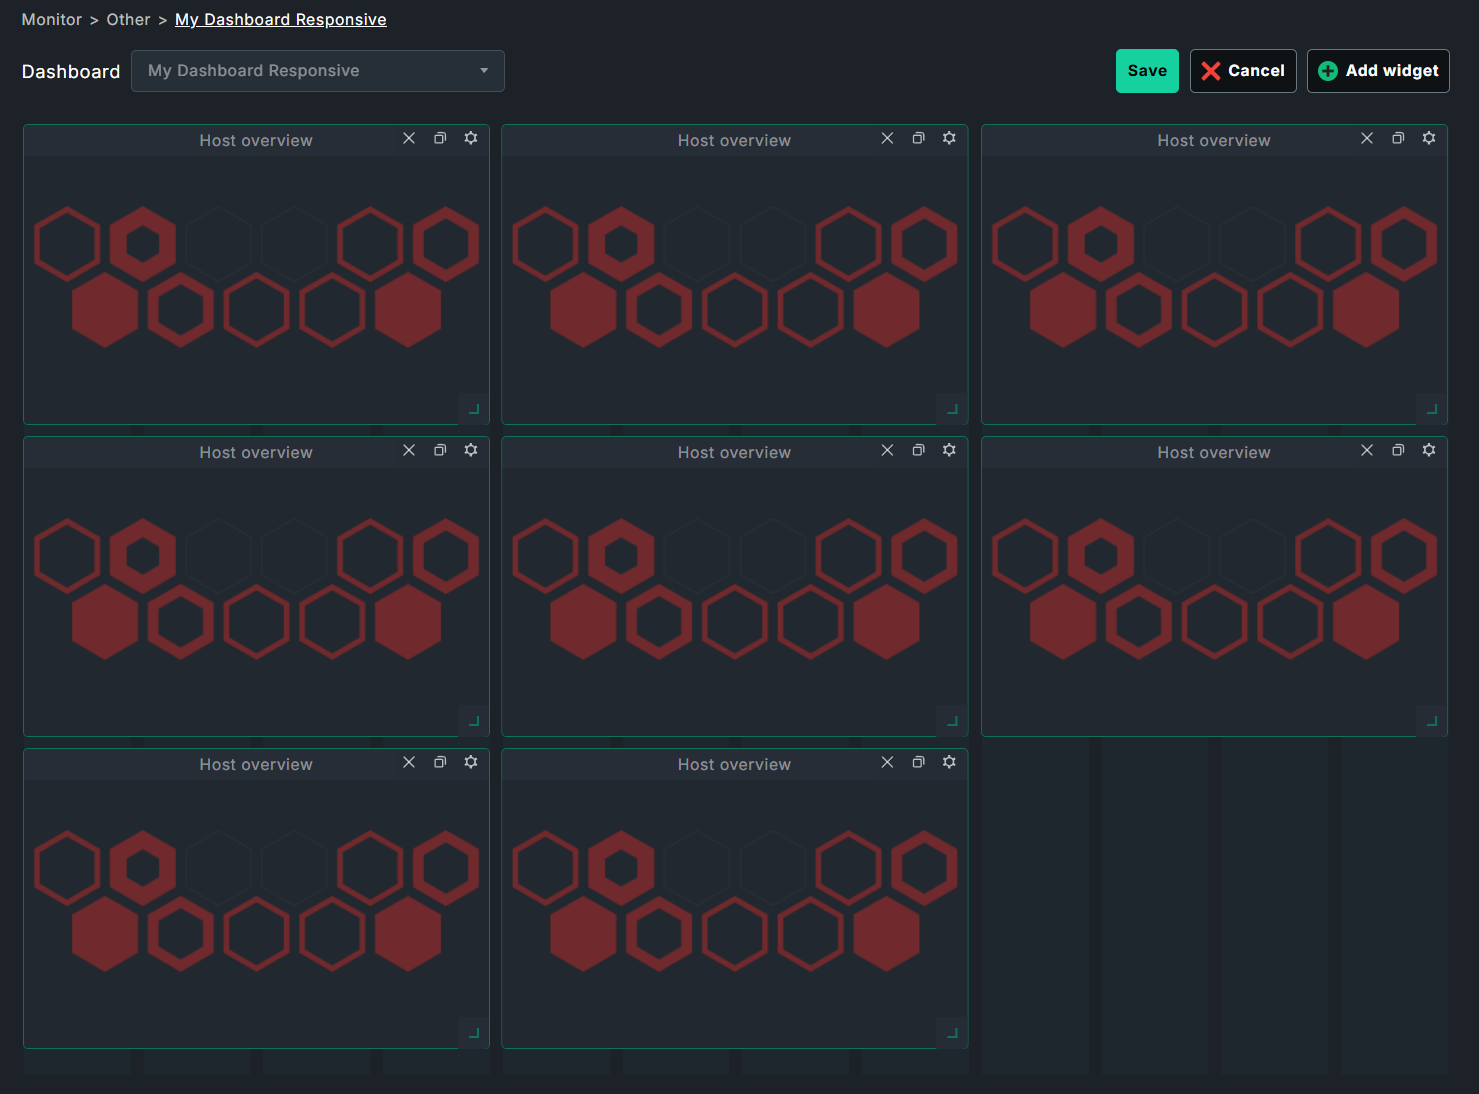Open settings gear of top-left Host overview widget

(x=471, y=138)
